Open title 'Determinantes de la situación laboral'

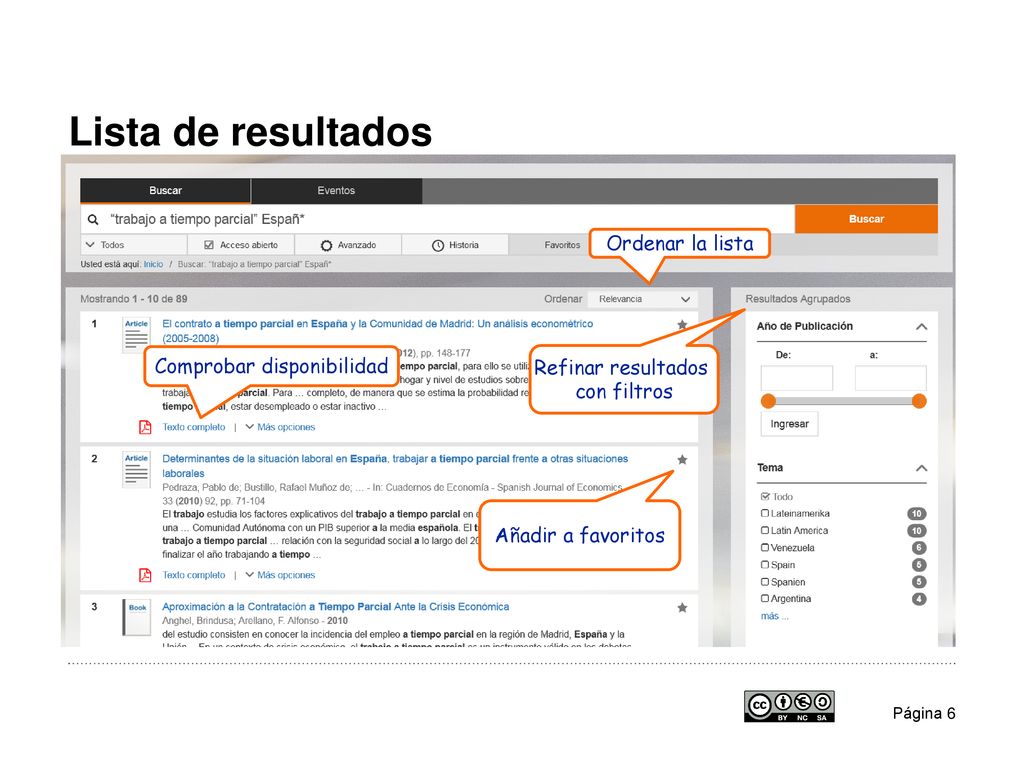click(x=395, y=466)
